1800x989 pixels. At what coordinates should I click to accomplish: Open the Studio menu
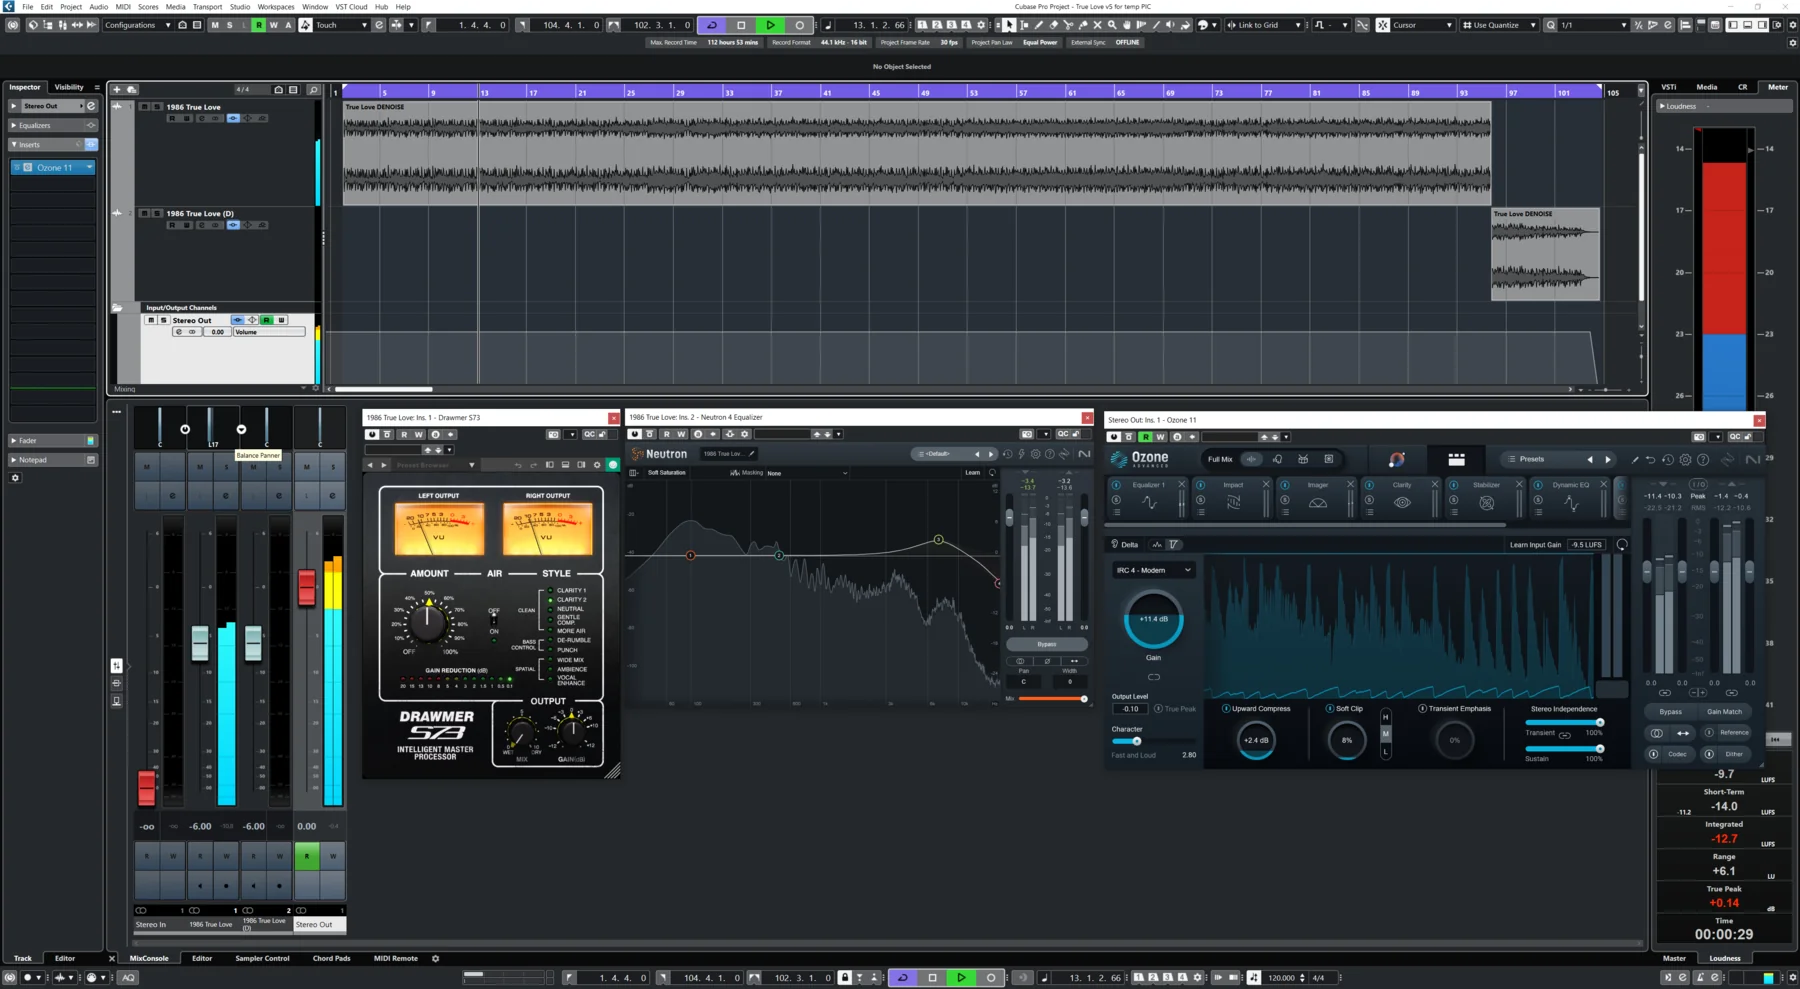click(240, 6)
